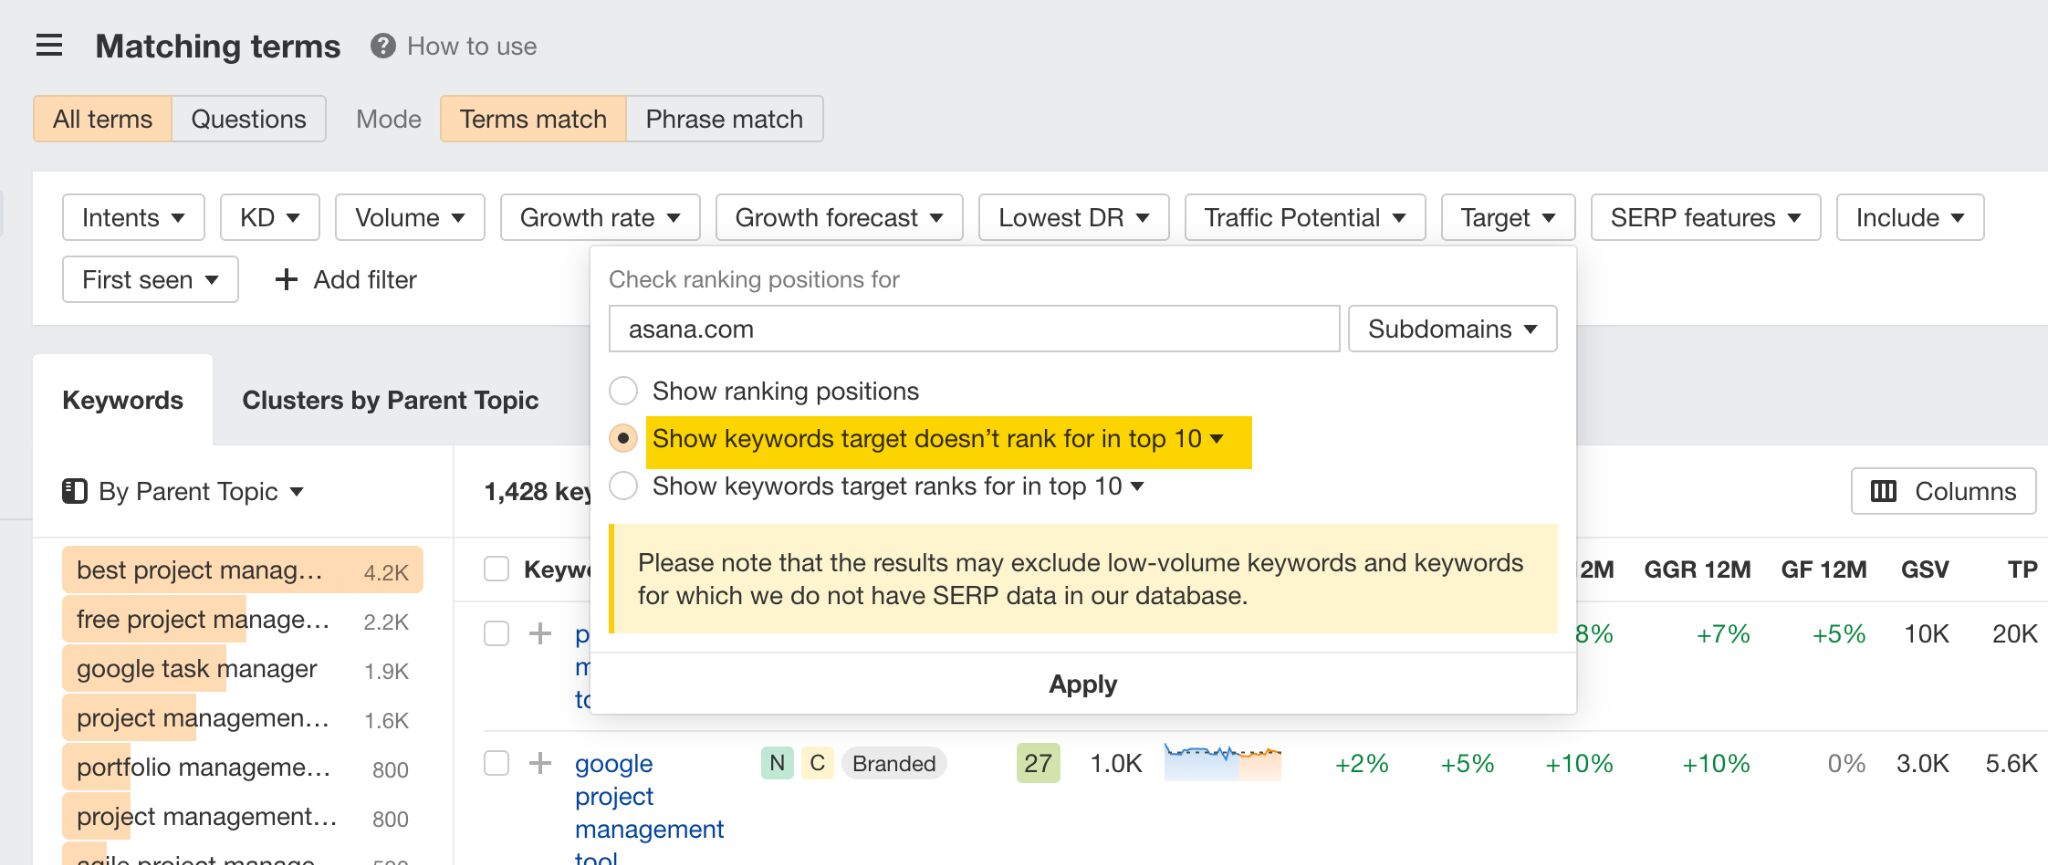Check the google project management tool checkbox
Screen dimensions: 2048x865
(496, 763)
